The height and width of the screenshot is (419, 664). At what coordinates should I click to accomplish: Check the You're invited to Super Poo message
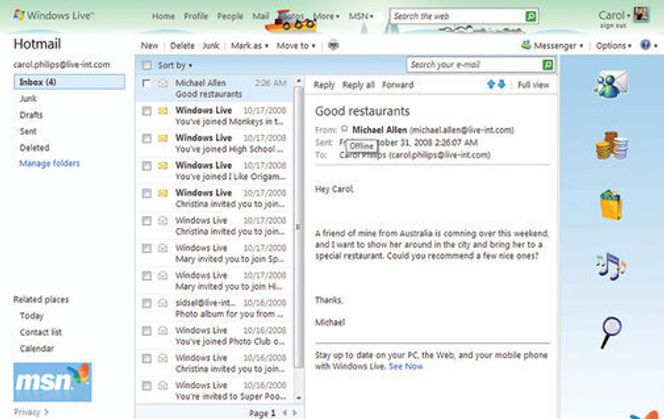[x=147, y=386]
